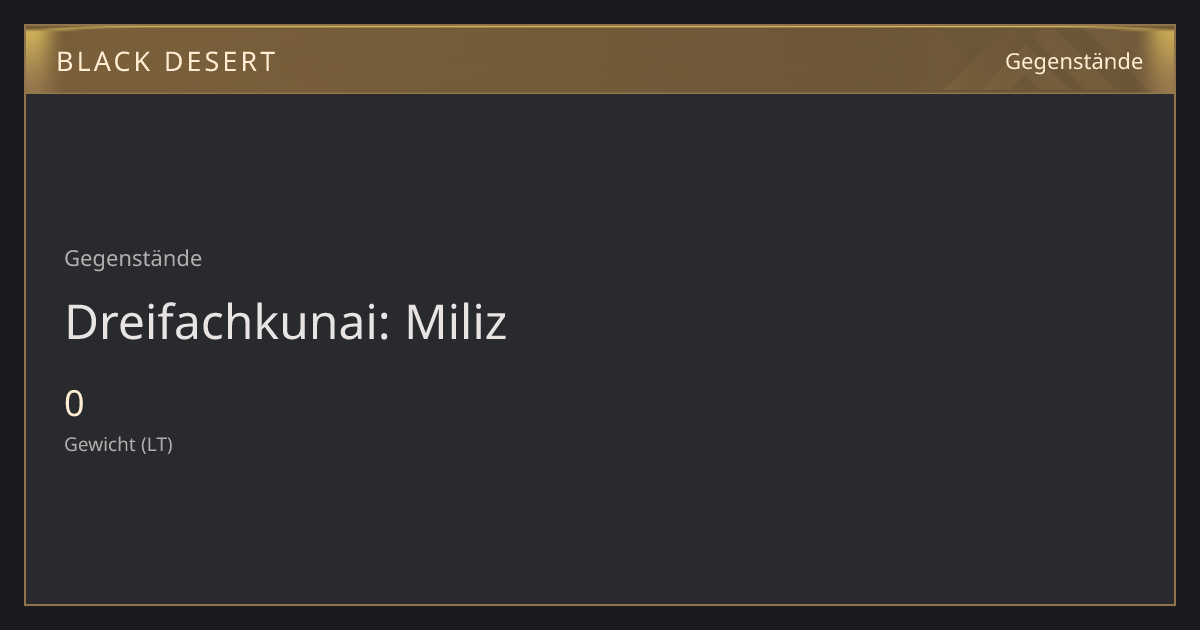Click the weight value 0
The height and width of the screenshot is (630, 1200).
pos(74,404)
